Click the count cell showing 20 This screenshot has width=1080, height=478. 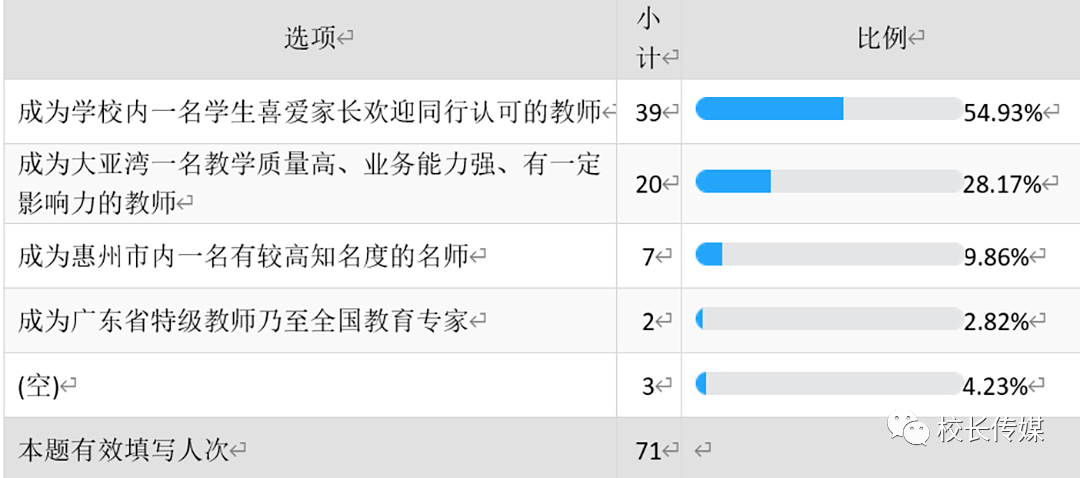[x=649, y=183]
